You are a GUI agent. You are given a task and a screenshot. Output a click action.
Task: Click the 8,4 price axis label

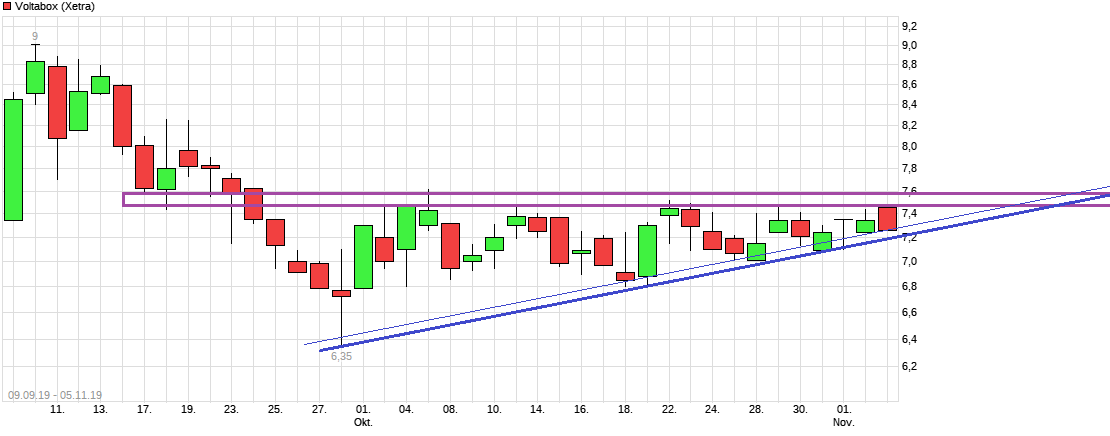[x=909, y=105]
